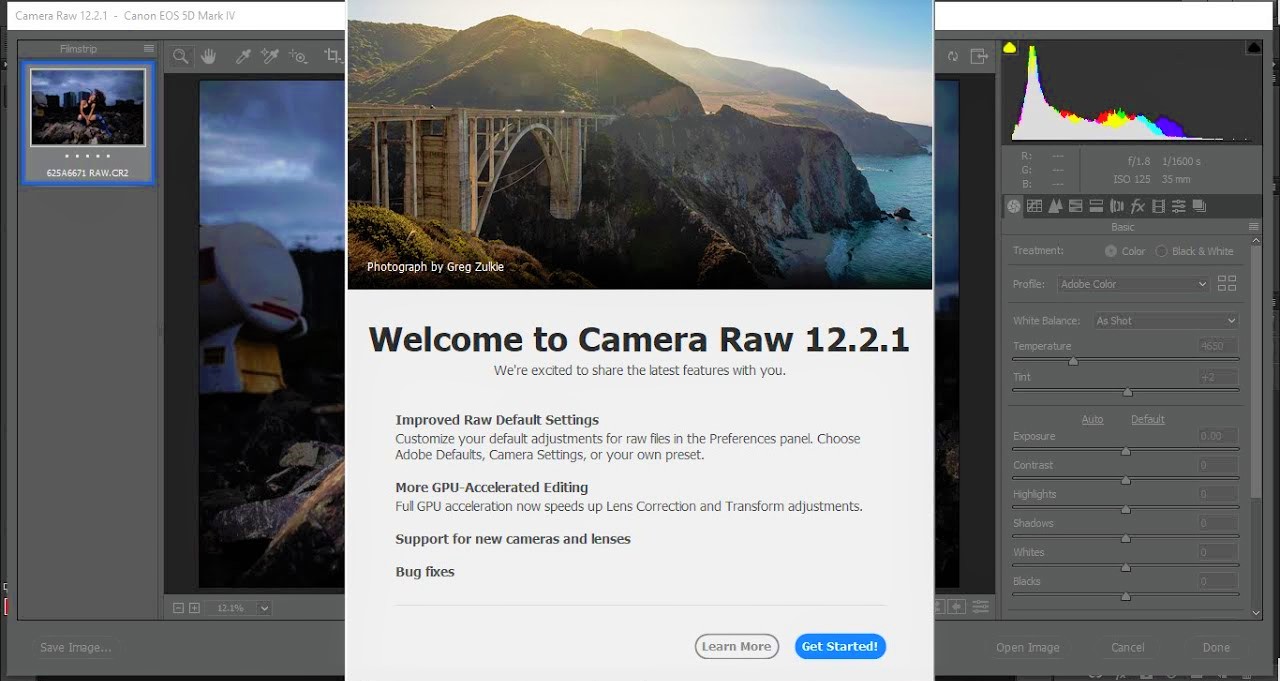Viewport: 1280px width, 681px height.
Task: Open the Presets panel tab
Action: (x=1179, y=206)
